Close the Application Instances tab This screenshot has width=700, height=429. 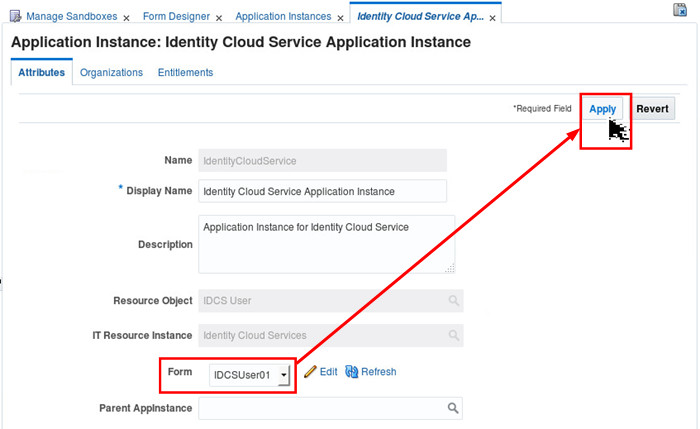tap(340, 18)
